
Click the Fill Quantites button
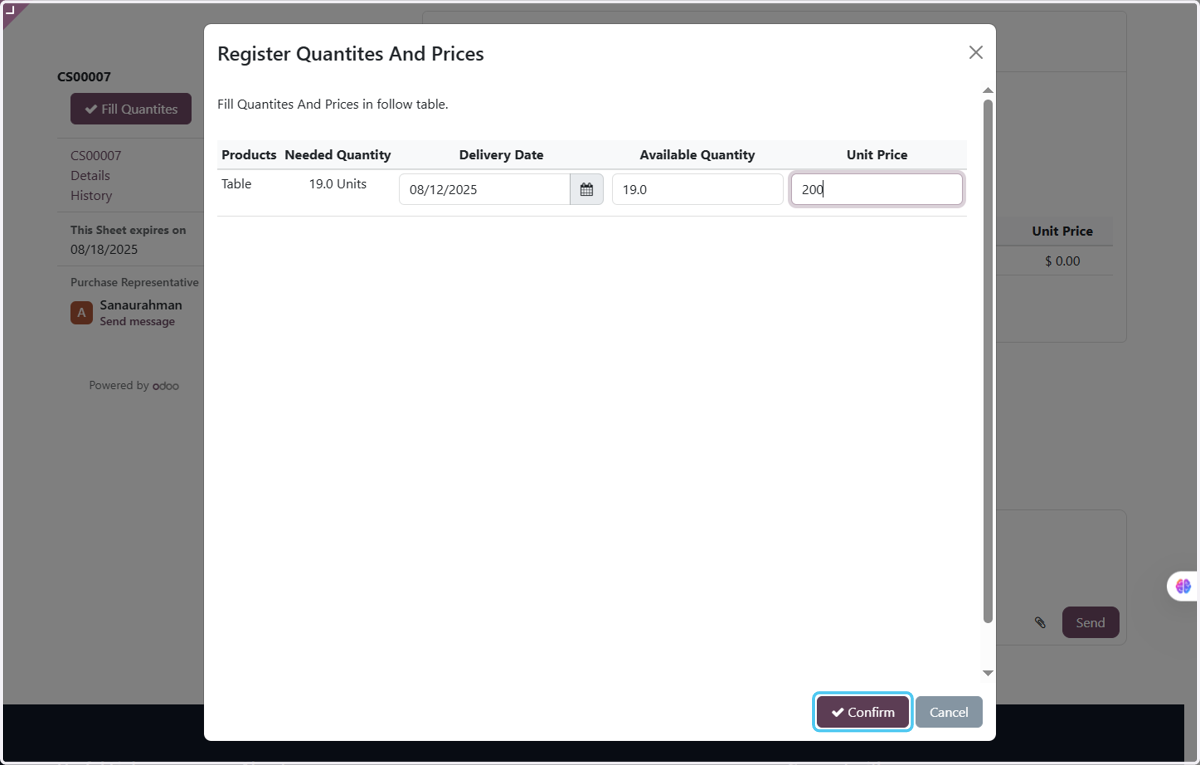[131, 109]
